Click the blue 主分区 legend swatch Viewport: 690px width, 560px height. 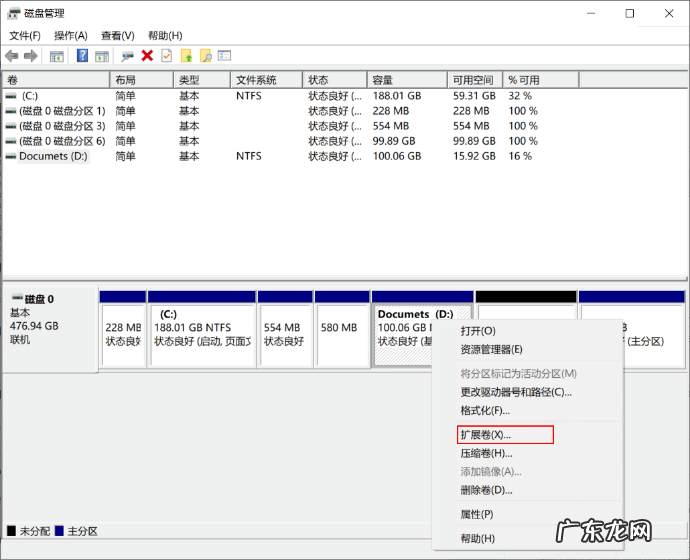click(59, 531)
